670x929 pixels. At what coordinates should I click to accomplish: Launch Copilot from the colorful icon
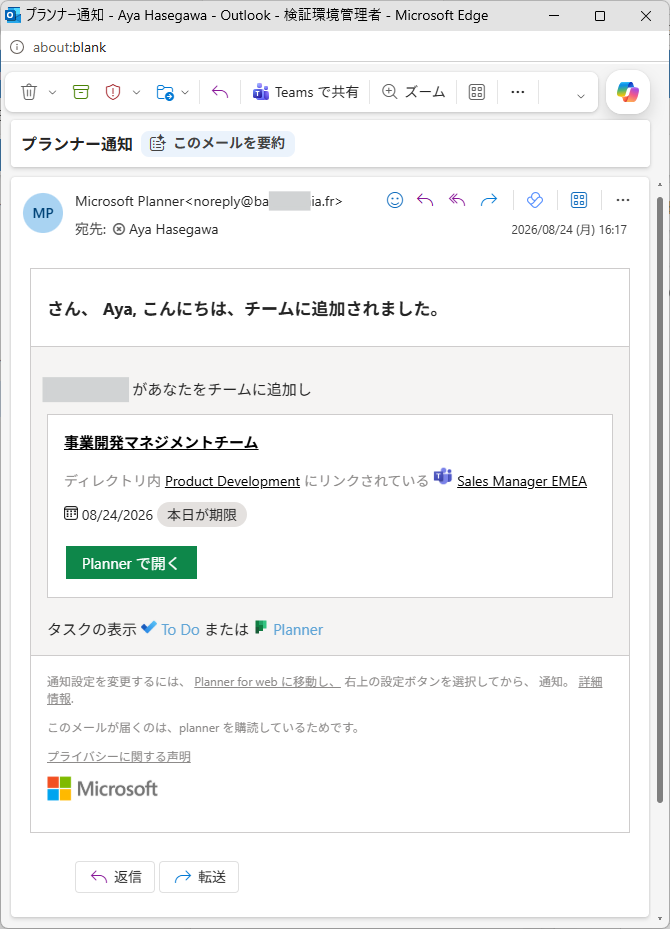pyautogui.click(x=627, y=92)
